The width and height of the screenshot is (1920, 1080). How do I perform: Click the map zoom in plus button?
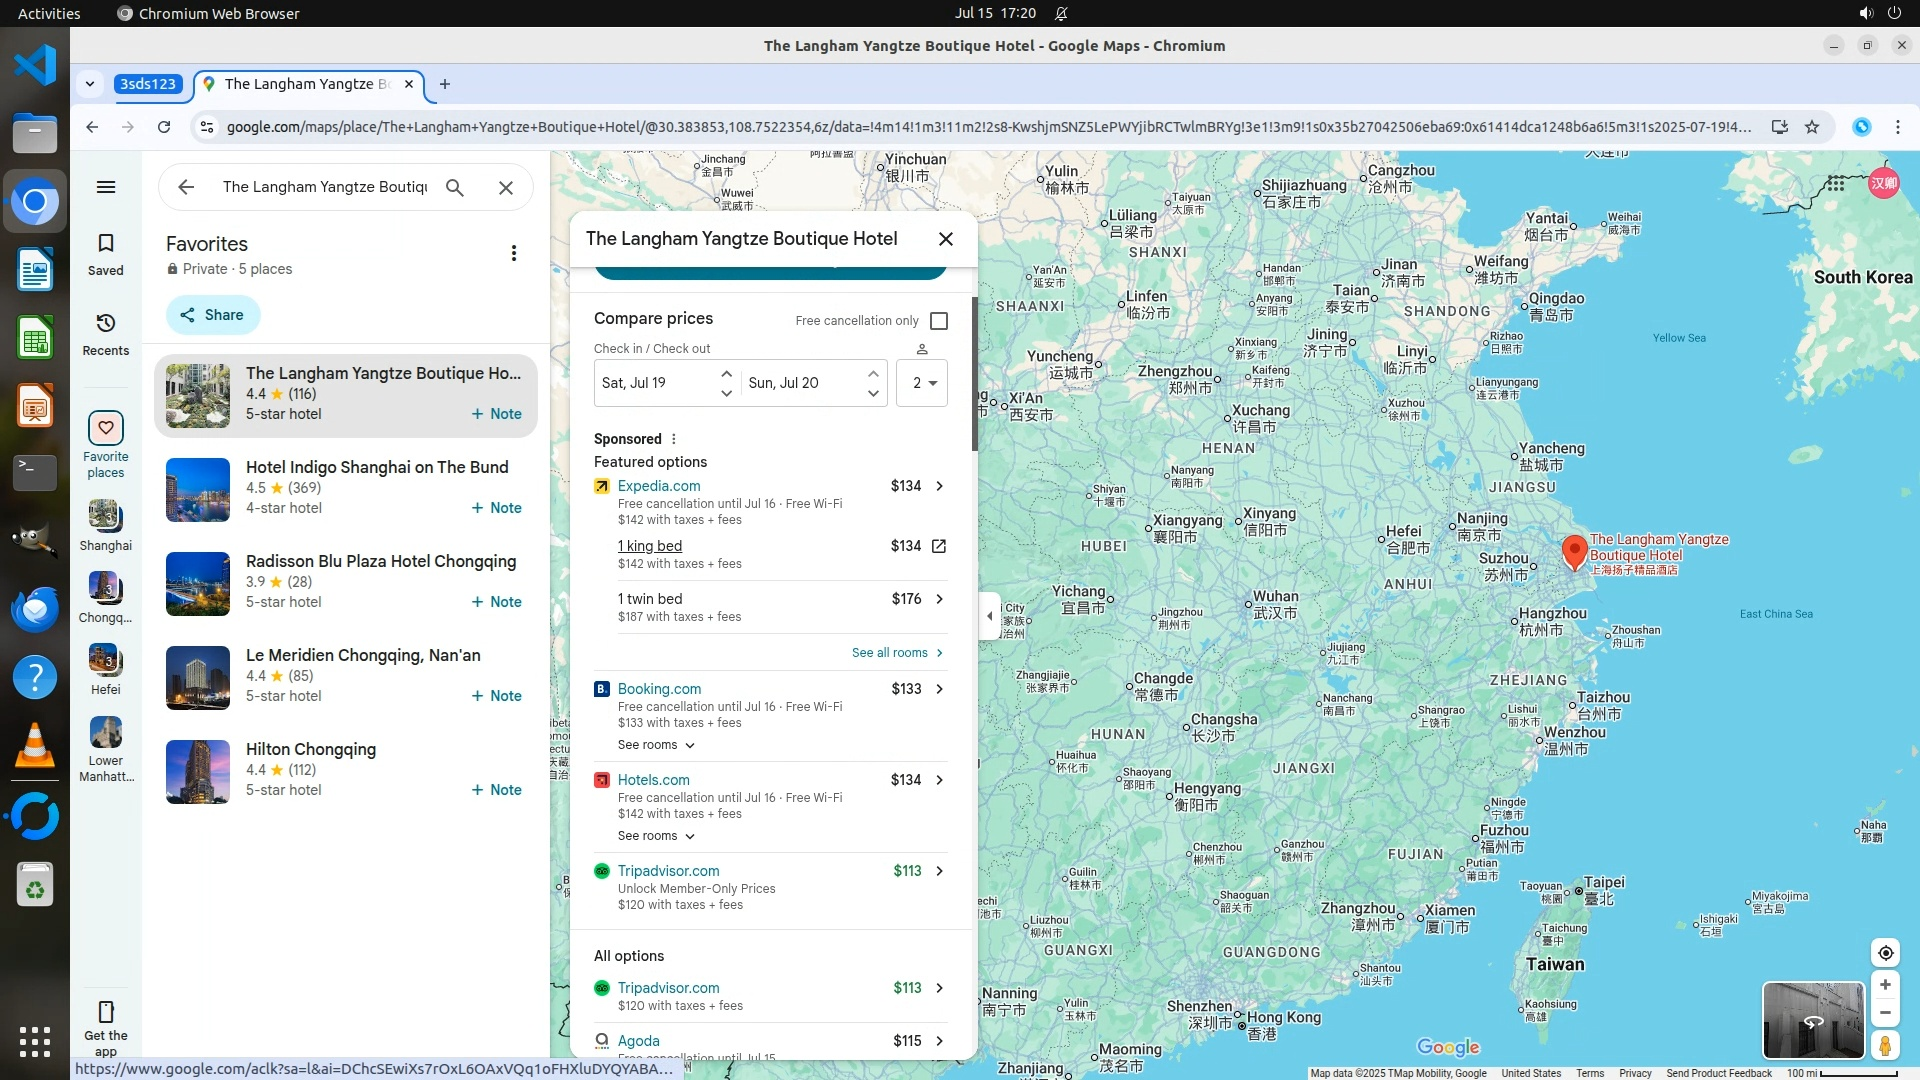pos(1885,985)
